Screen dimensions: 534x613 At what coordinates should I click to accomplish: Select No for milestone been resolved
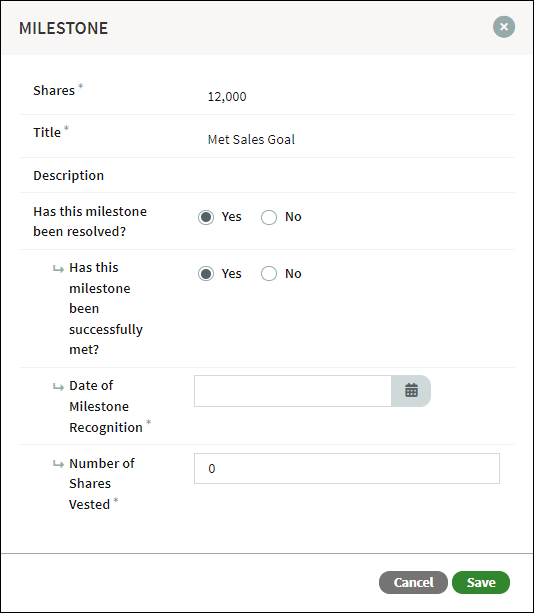[269, 217]
